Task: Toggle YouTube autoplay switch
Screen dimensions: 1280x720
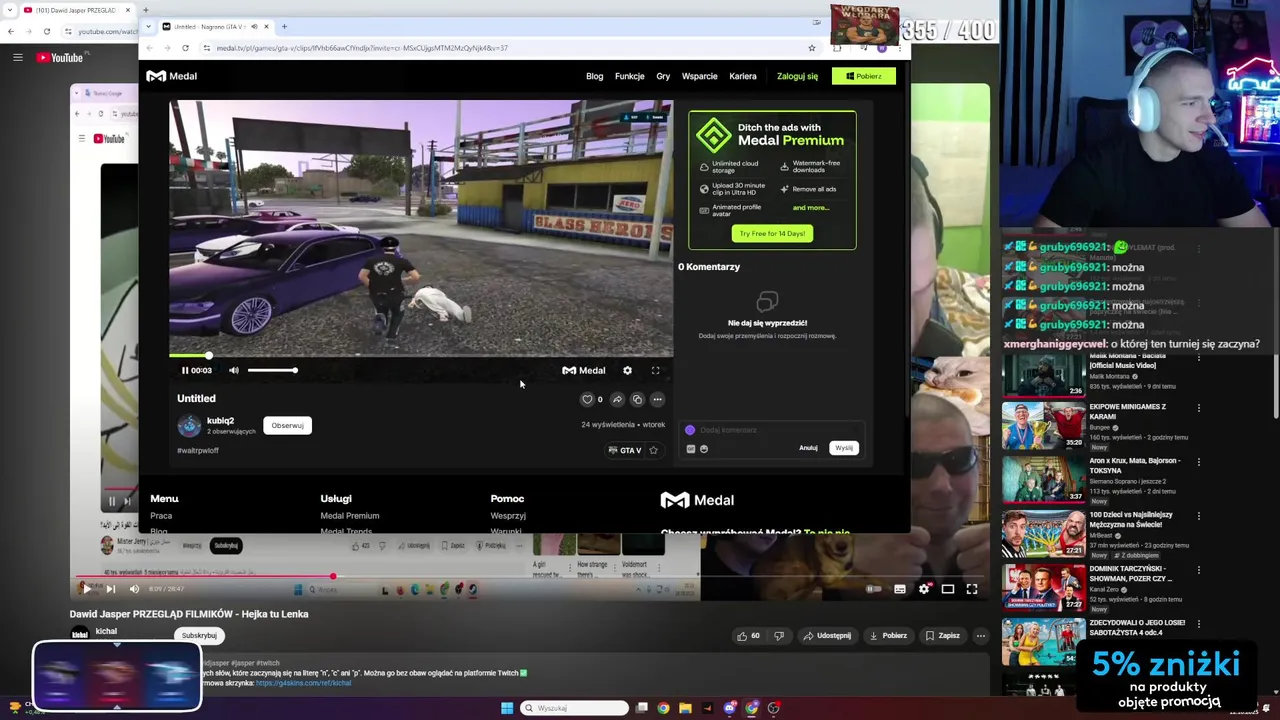Action: [x=873, y=589]
